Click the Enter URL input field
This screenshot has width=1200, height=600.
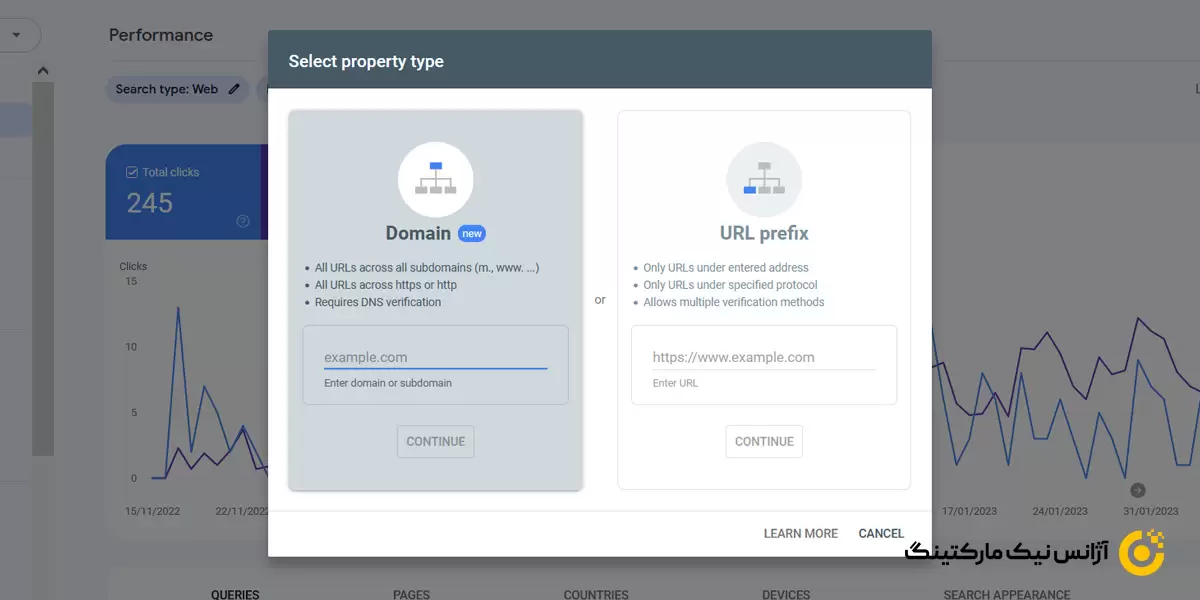[x=763, y=357]
